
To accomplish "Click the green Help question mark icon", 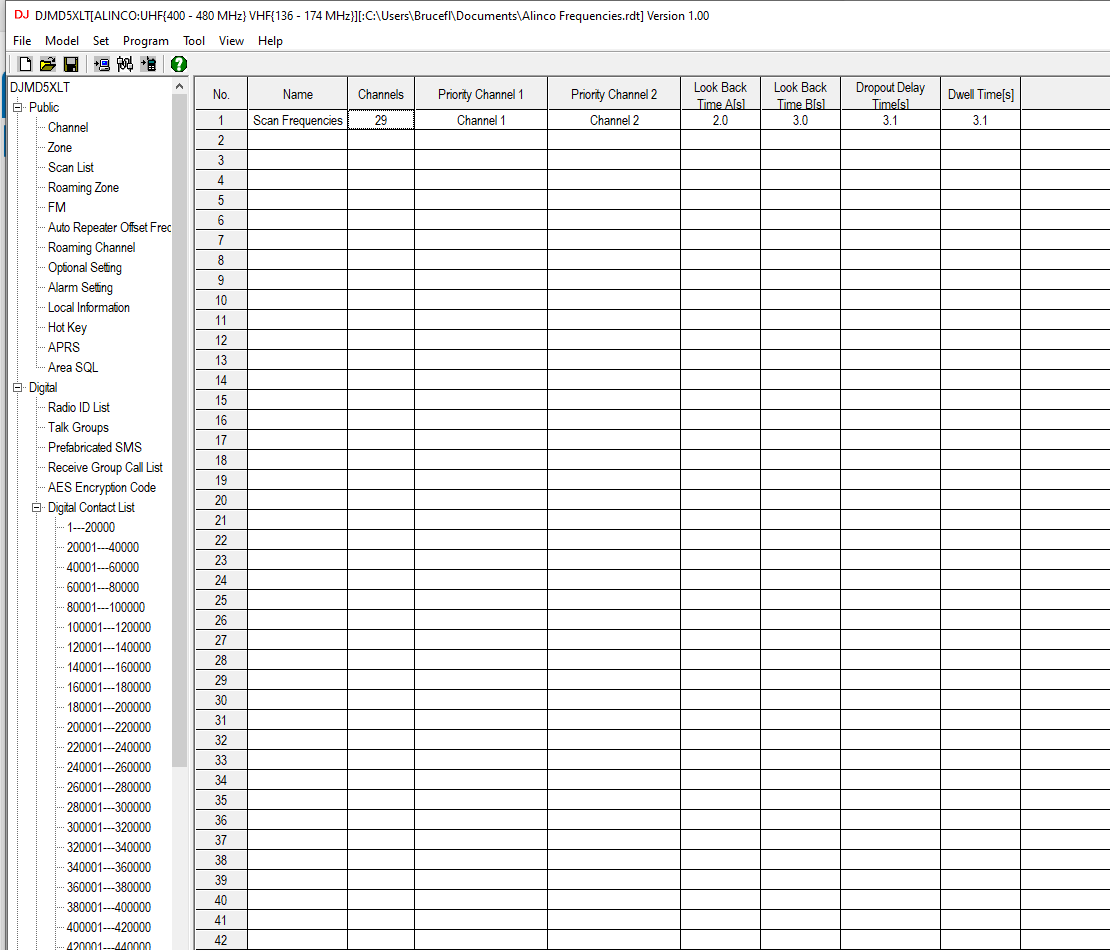I will click(x=179, y=64).
